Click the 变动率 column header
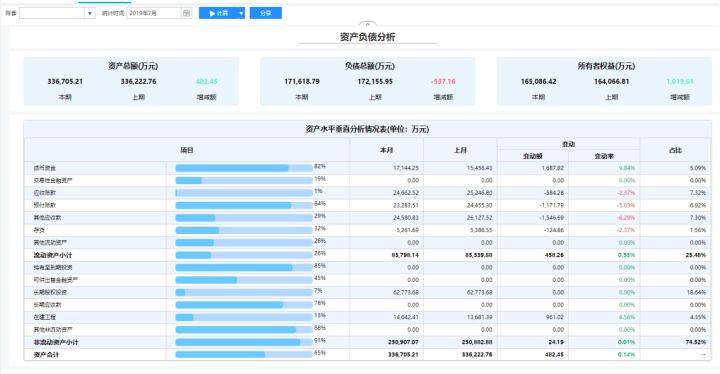This screenshot has width=720, height=374. point(604,156)
